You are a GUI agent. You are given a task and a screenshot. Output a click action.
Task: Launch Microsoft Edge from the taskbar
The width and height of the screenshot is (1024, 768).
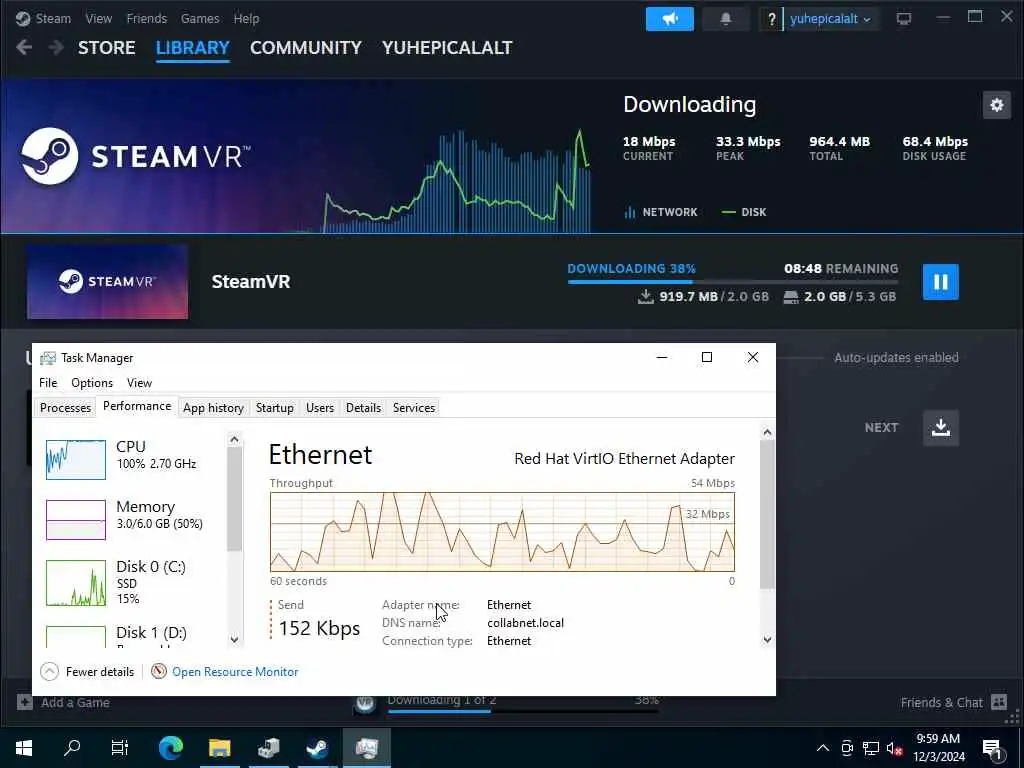pos(171,748)
